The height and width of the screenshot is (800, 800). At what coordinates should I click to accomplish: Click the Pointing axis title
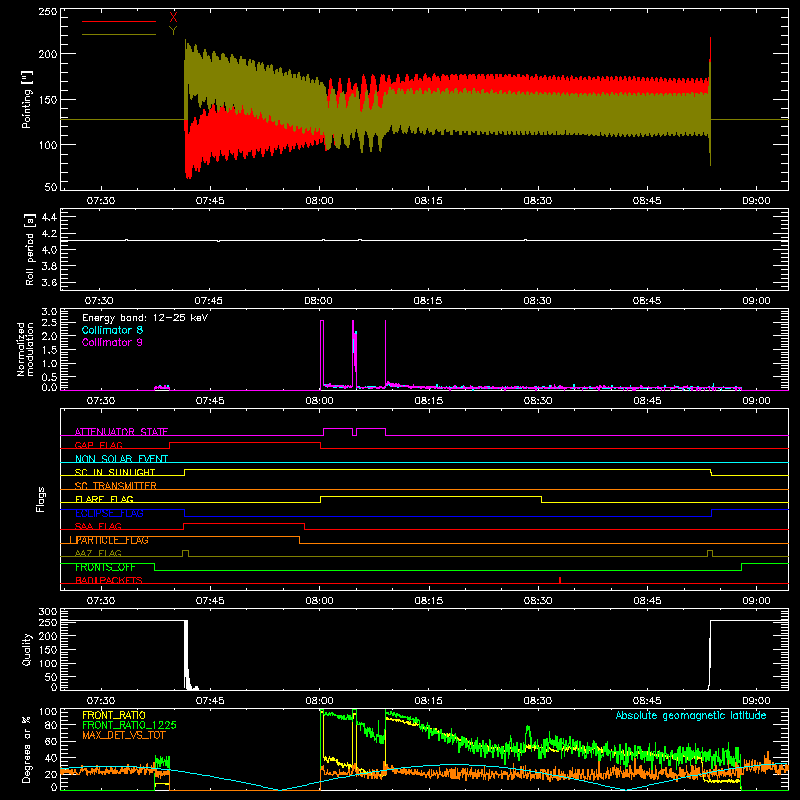(27, 99)
